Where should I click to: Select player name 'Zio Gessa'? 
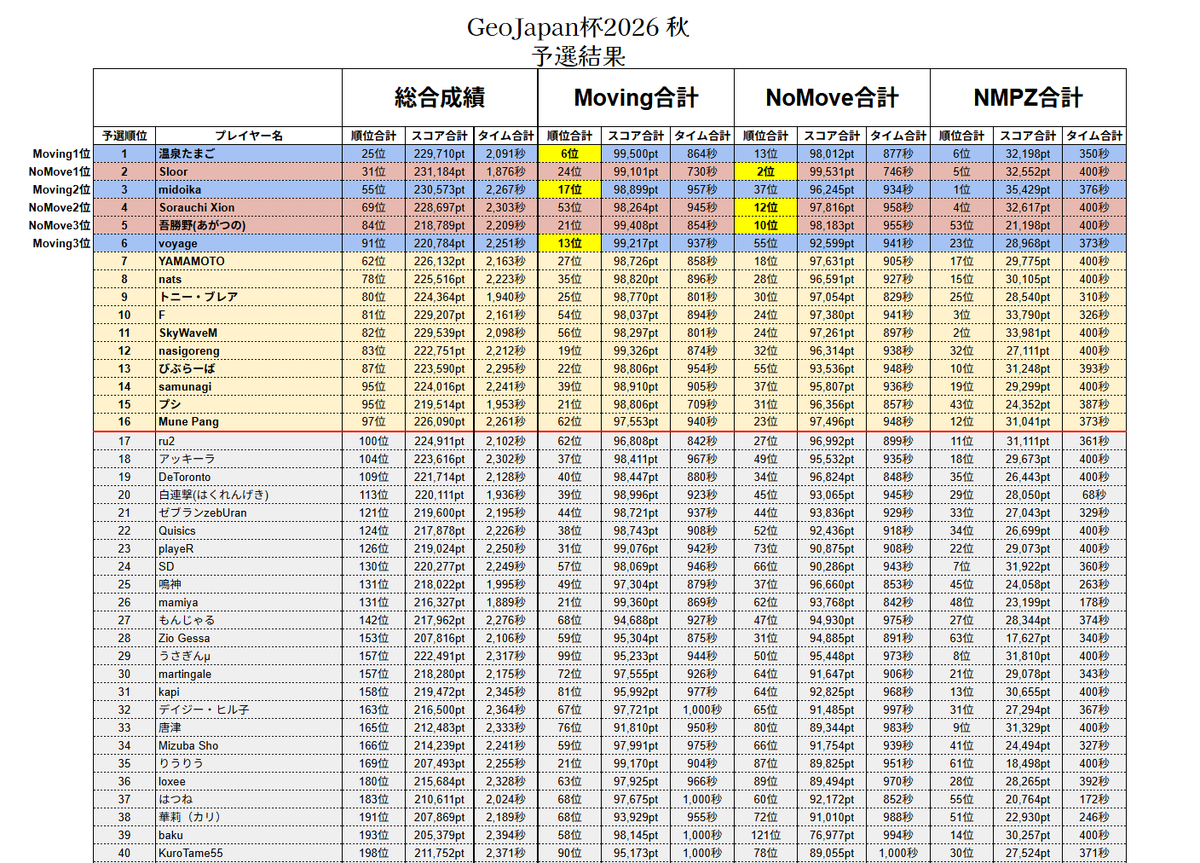(x=183, y=638)
